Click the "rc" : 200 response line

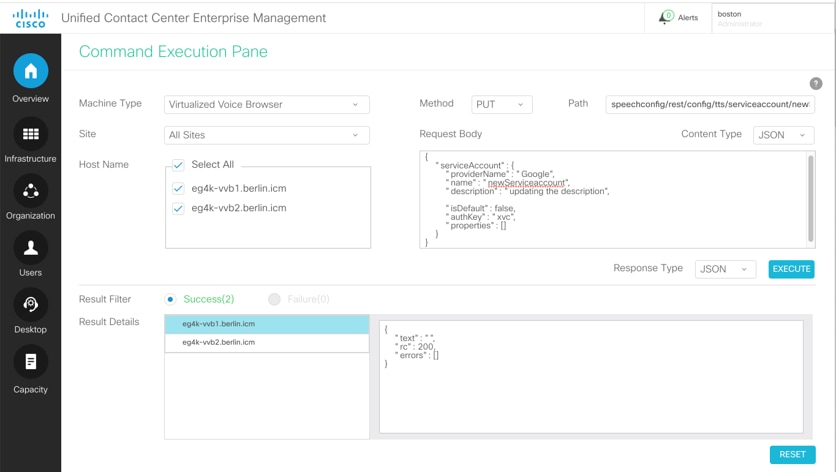414,347
